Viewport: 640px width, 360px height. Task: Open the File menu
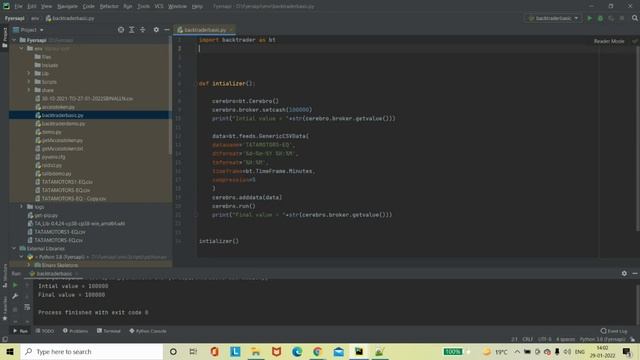click(18, 7)
